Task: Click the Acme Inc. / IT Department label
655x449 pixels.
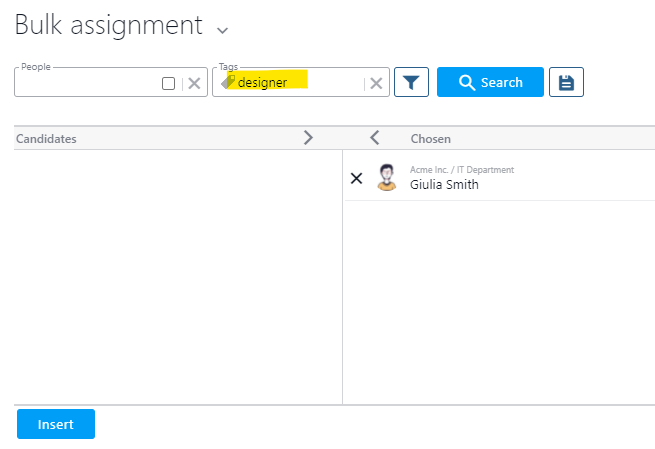Action: [461, 170]
